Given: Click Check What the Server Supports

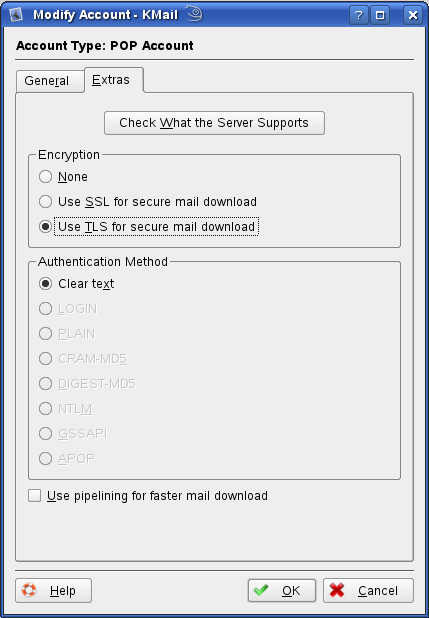Looking at the screenshot, I should (214, 123).
